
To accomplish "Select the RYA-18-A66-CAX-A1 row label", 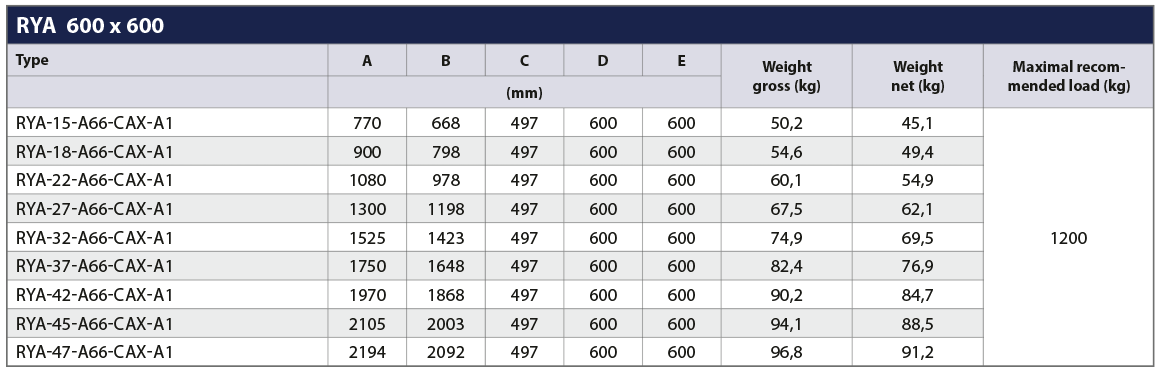I will [x=94, y=152].
